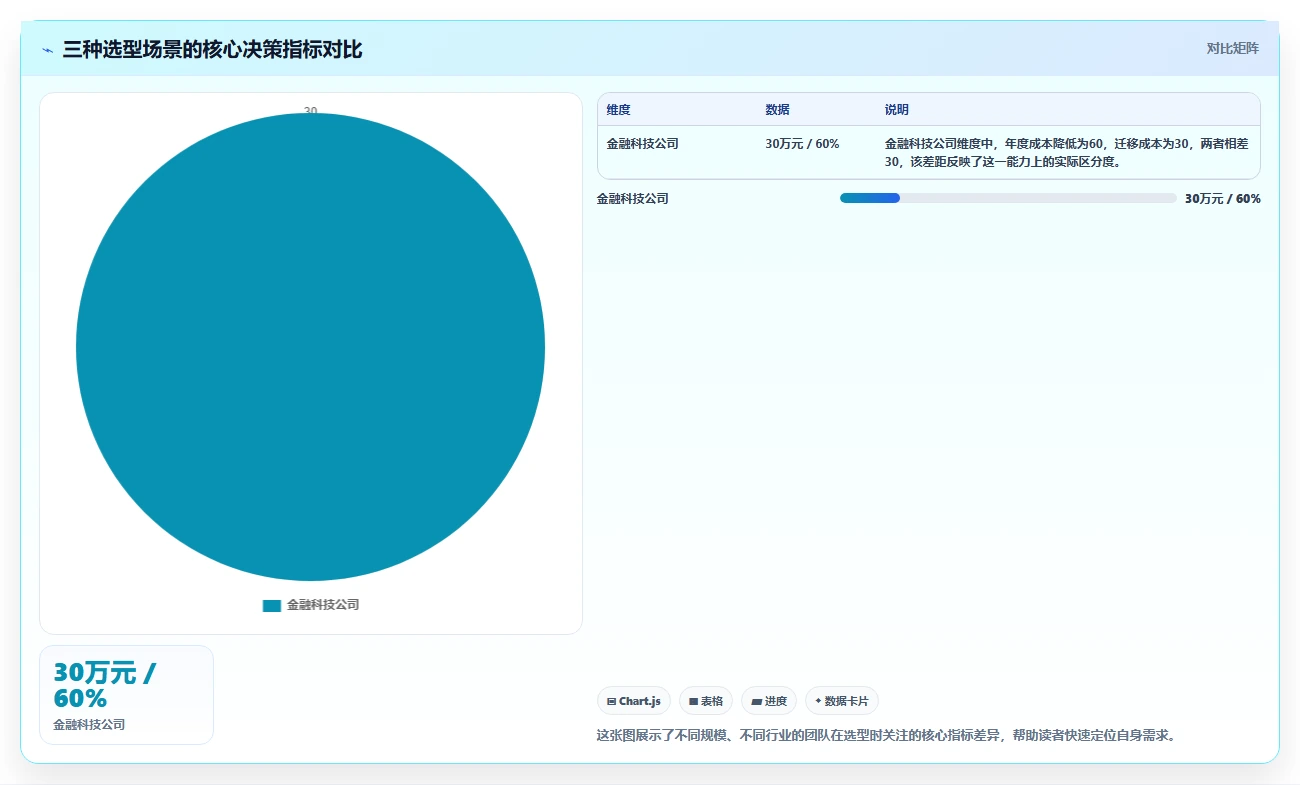Click the Chart.js tag

click(634, 701)
